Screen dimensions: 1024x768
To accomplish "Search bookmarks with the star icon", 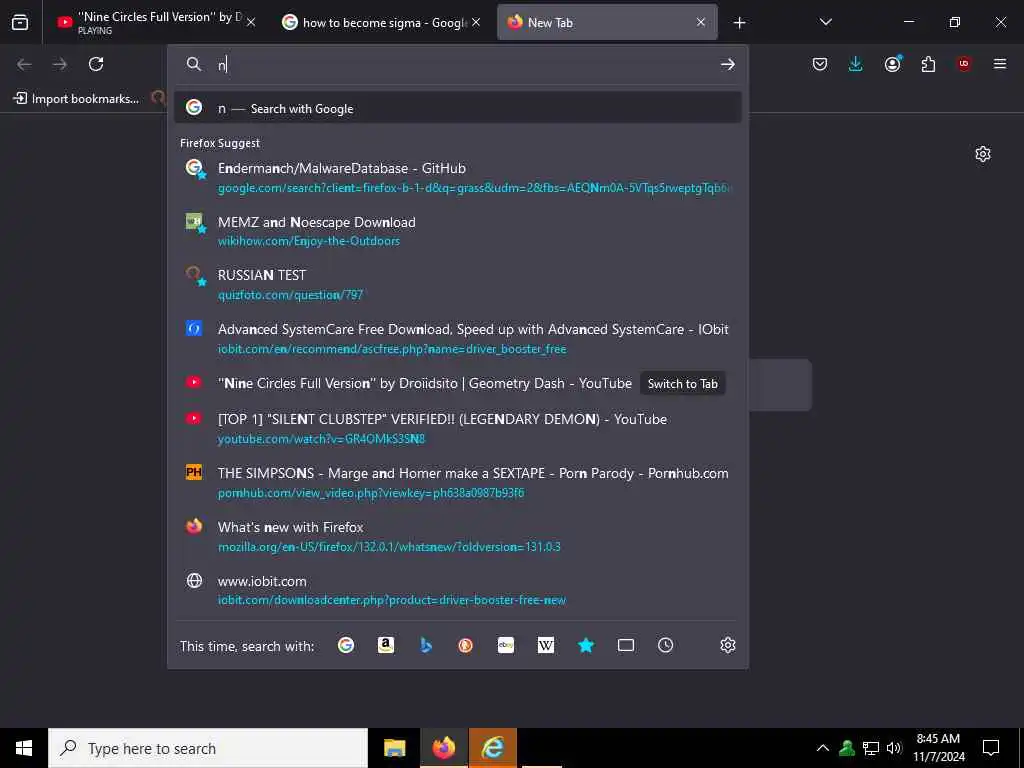I will pos(586,645).
